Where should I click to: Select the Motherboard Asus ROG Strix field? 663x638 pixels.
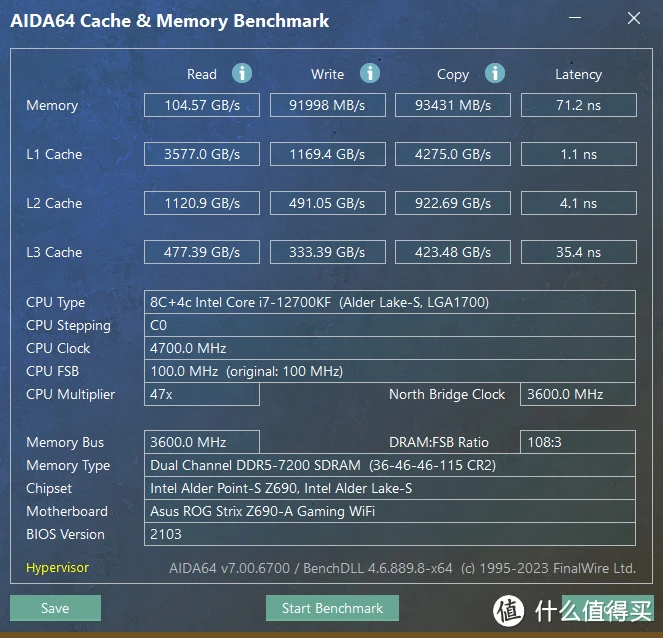click(x=390, y=511)
